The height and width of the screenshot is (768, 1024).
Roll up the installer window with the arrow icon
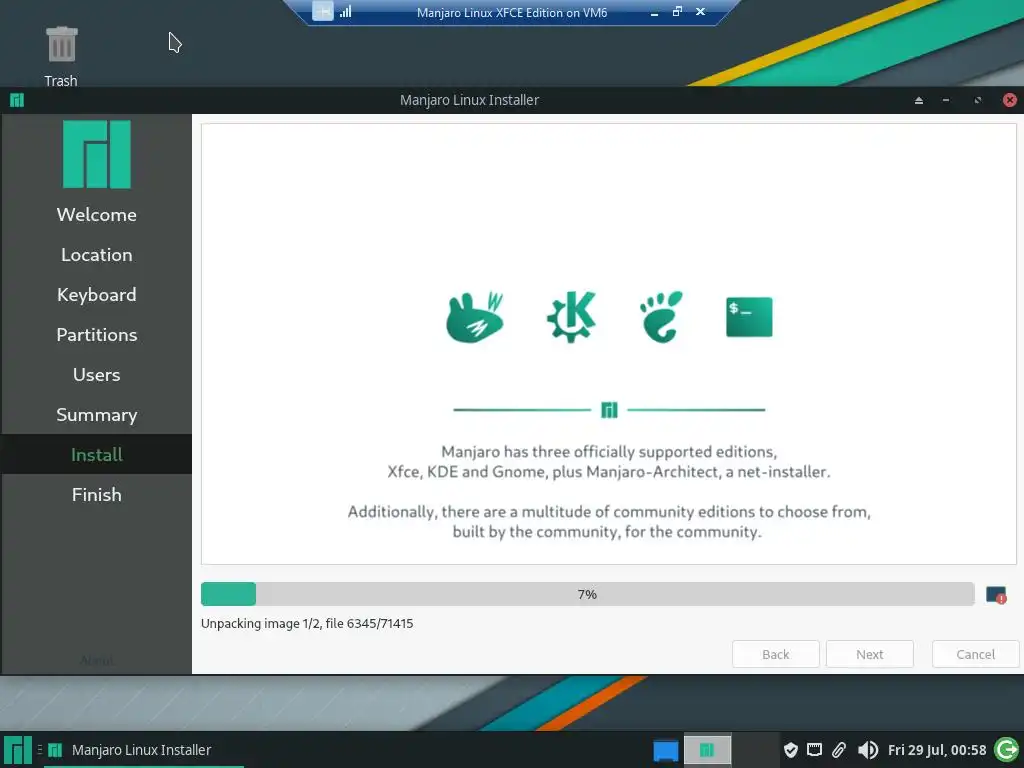pos(919,100)
